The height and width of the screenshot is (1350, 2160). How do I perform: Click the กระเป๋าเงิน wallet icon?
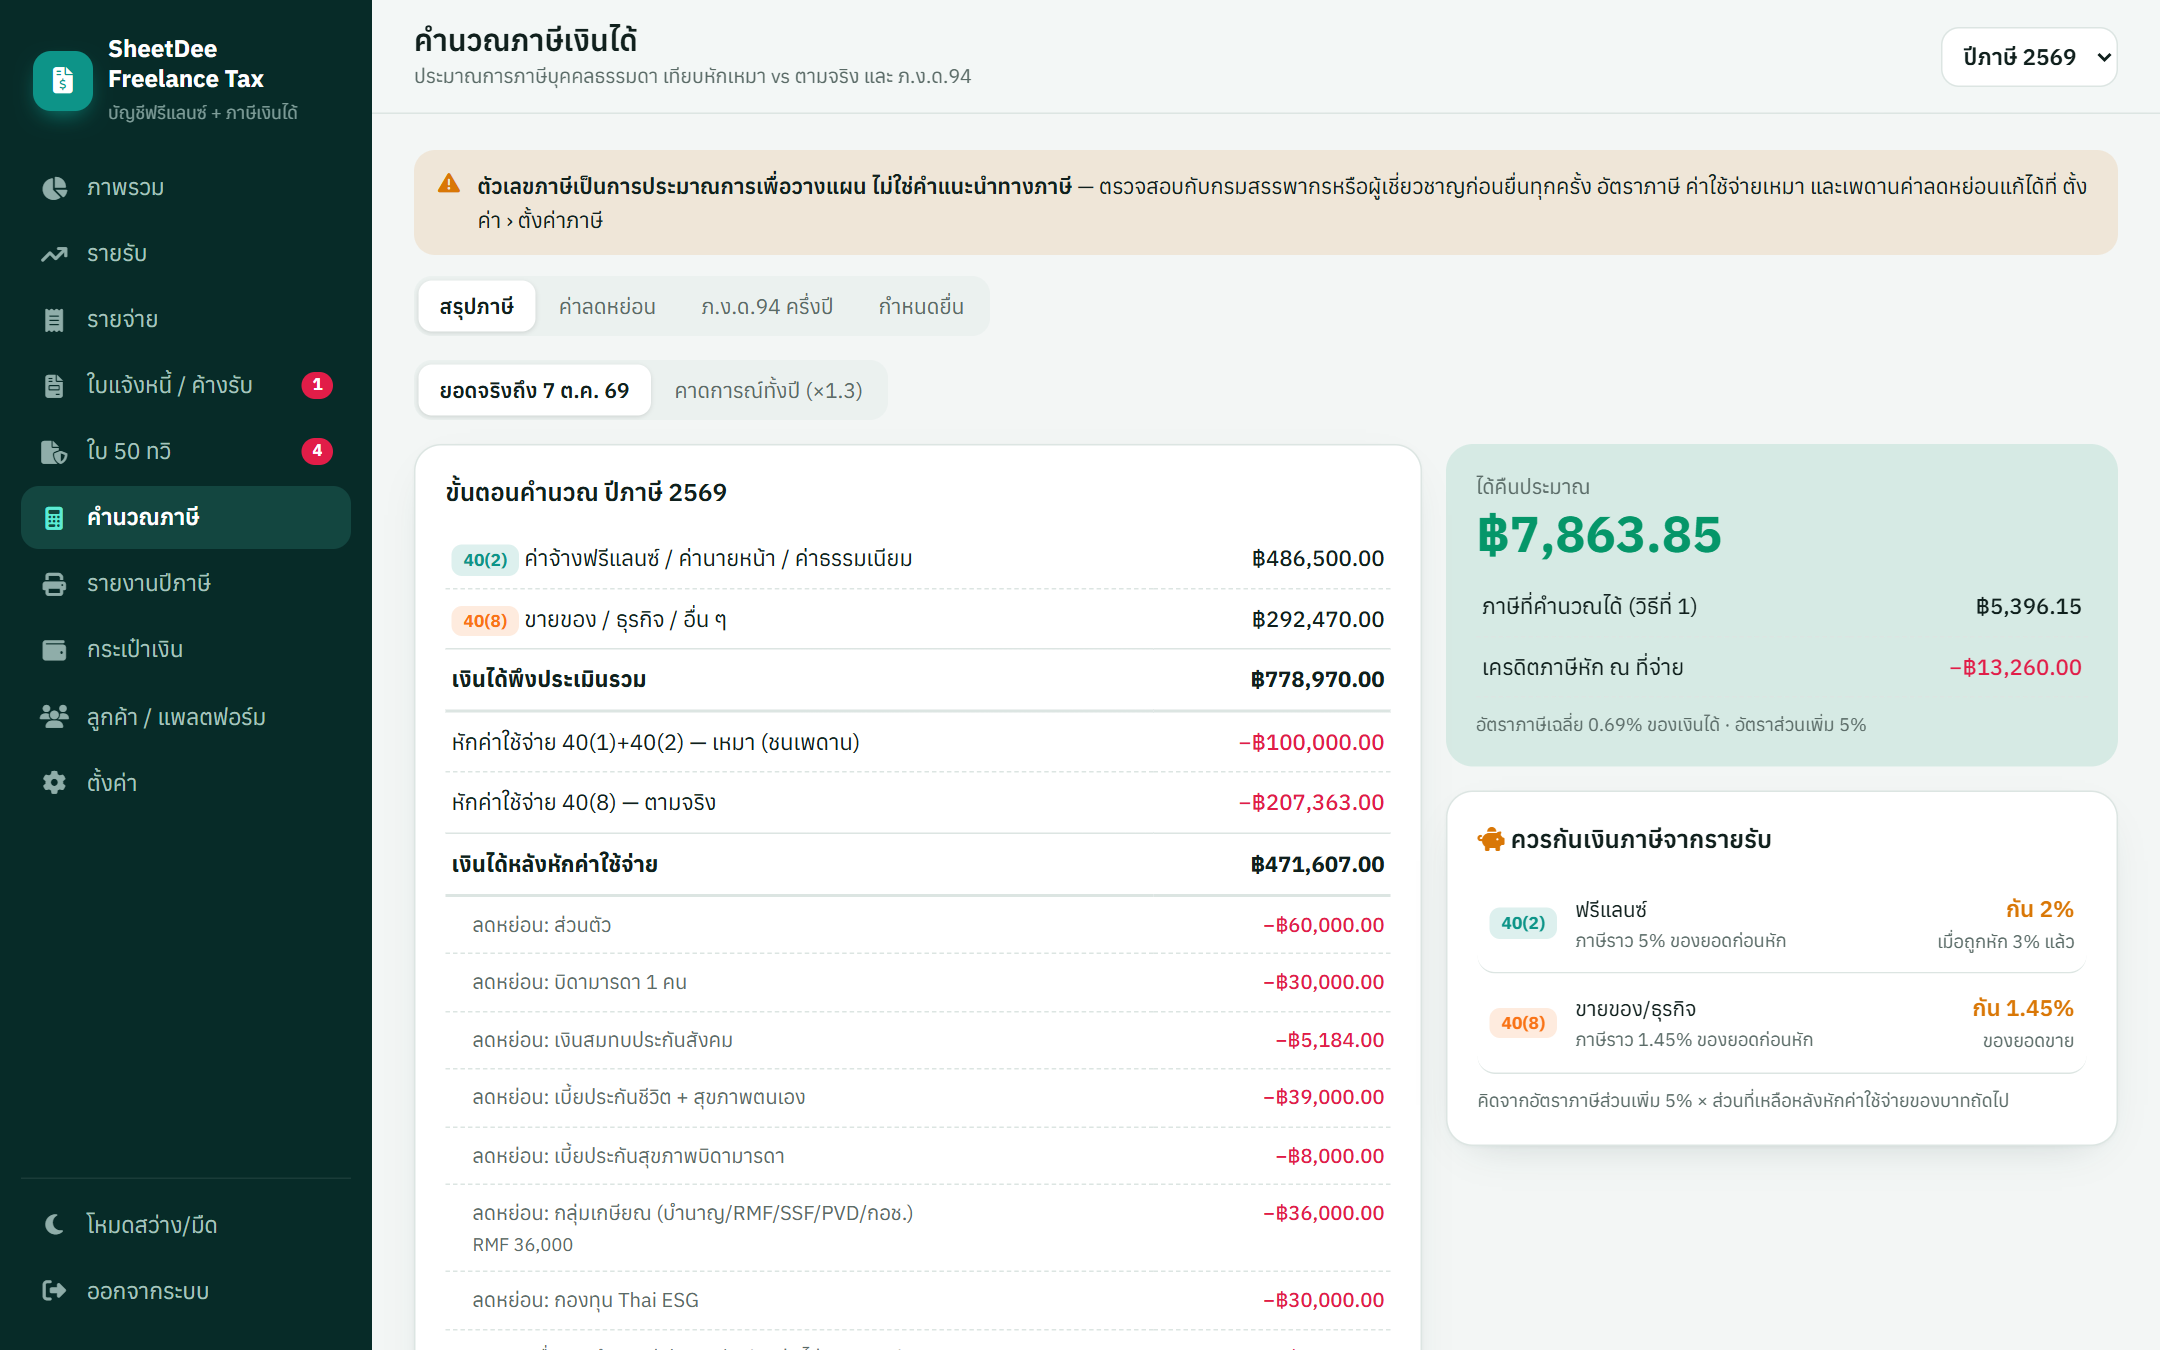click(x=54, y=650)
